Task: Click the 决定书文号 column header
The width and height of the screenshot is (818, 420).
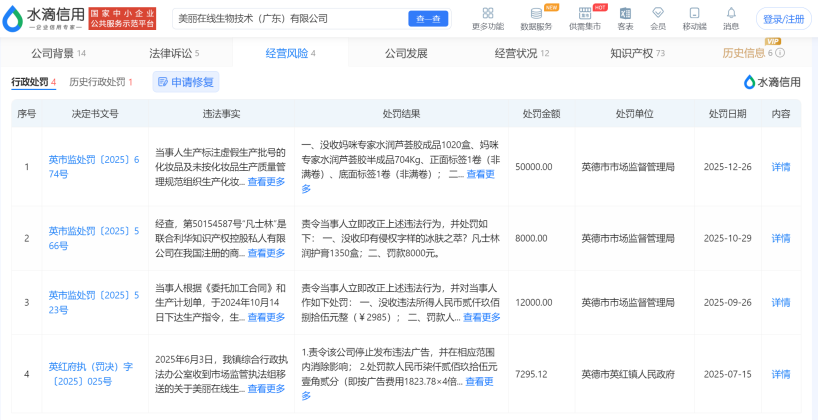Action: [95, 114]
